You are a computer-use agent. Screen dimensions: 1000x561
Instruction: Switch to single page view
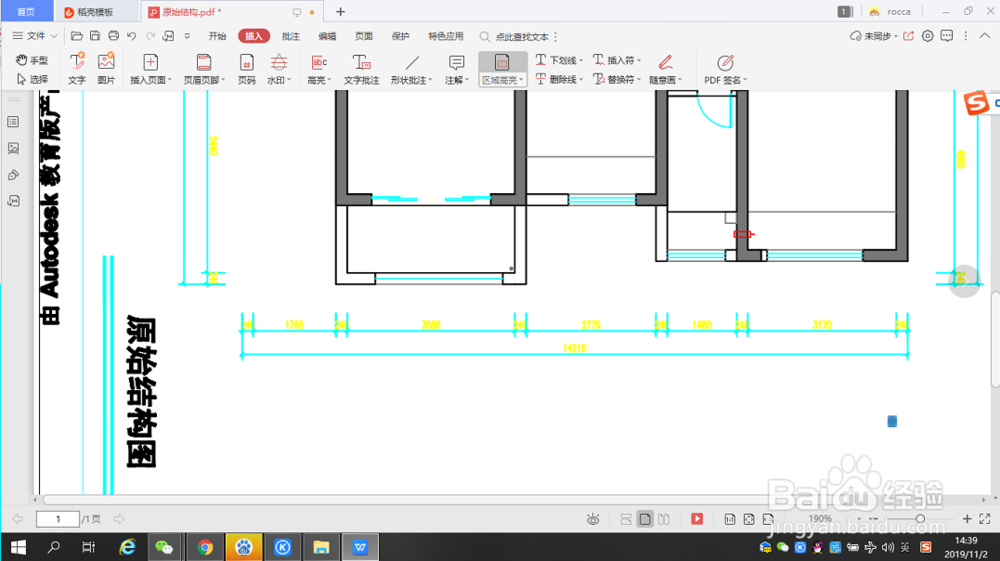point(645,519)
